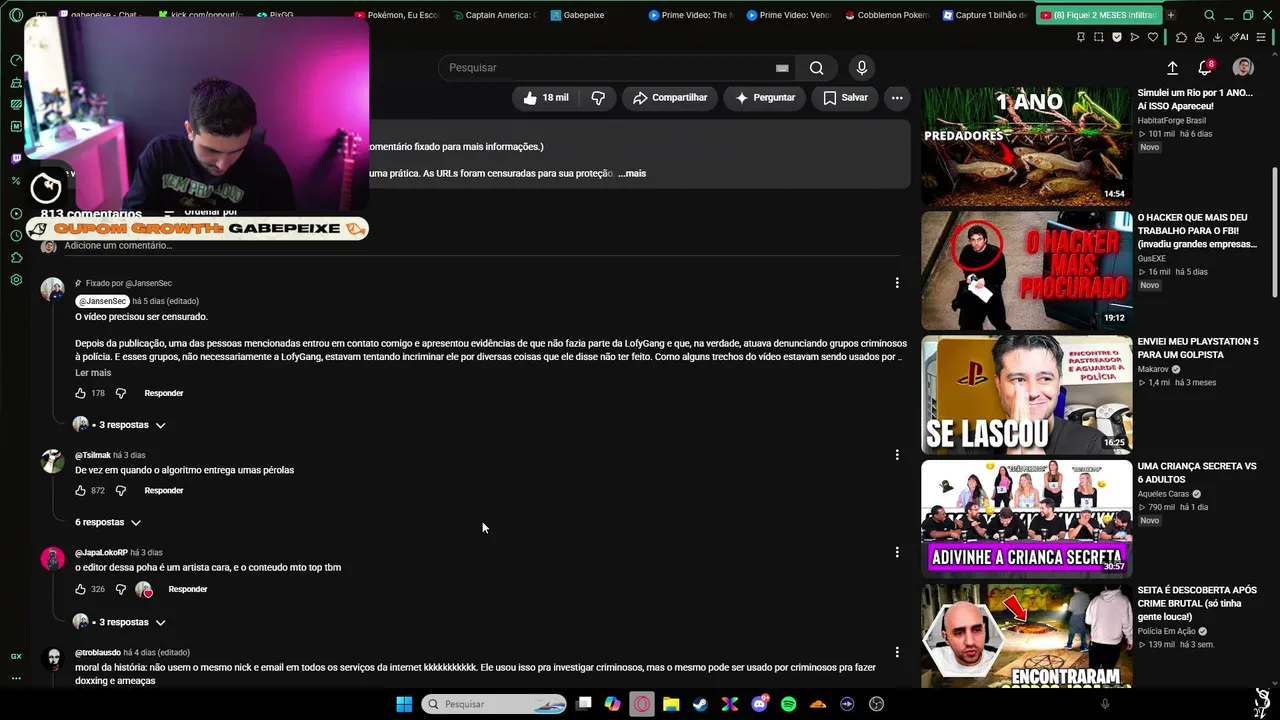The height and width of the screenshot is (720, 1280).
Task: Expand video description with ...mais
Action: point(632,173)
